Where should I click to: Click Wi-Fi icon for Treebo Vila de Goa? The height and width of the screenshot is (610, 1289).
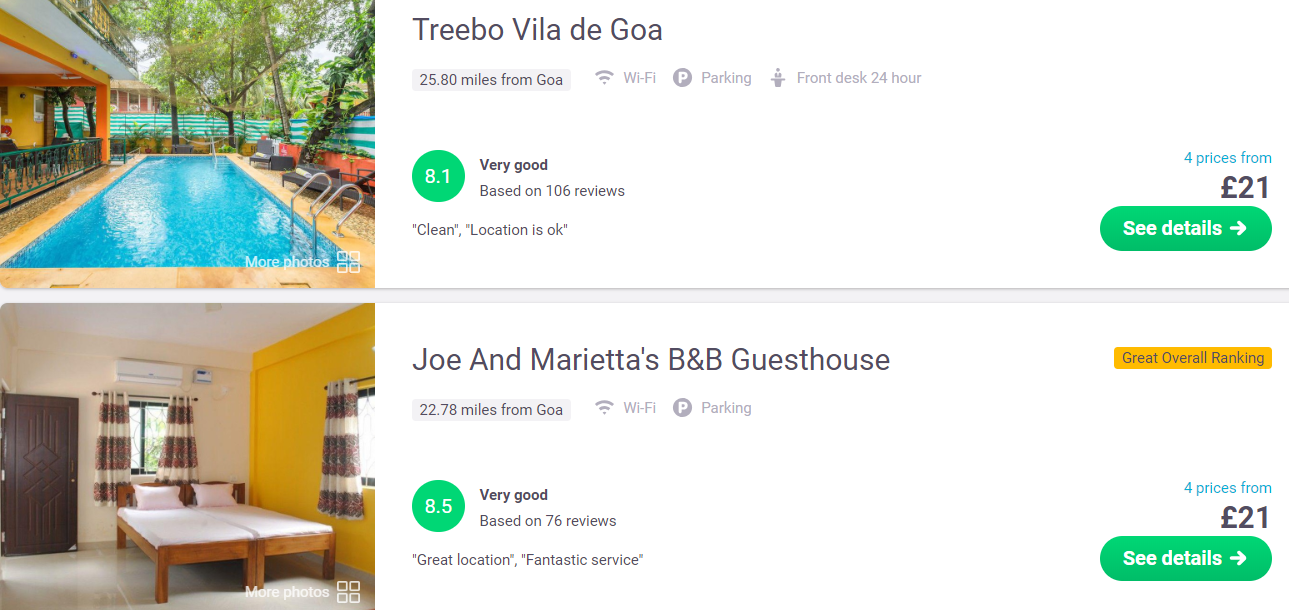pyautogui.click(x=604, y=78)
